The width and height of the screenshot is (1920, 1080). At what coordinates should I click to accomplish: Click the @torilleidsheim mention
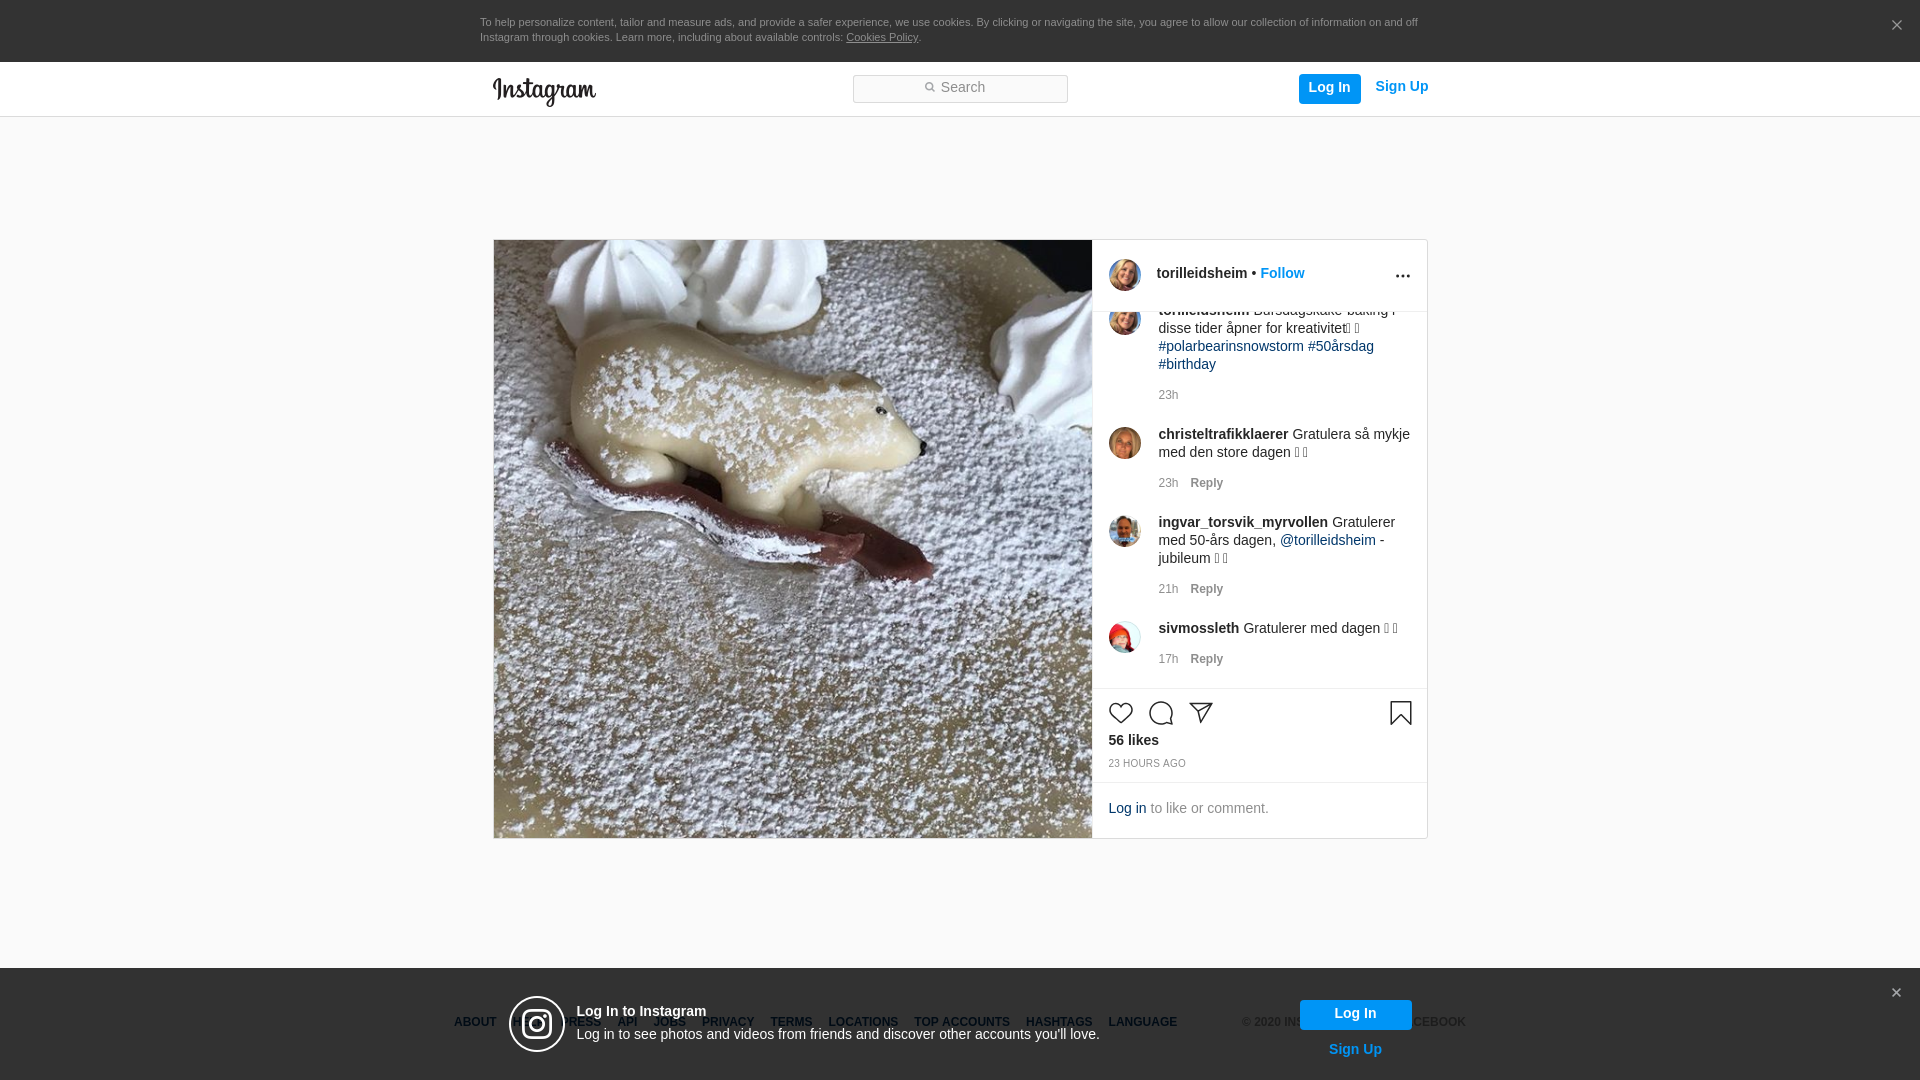1328,541
